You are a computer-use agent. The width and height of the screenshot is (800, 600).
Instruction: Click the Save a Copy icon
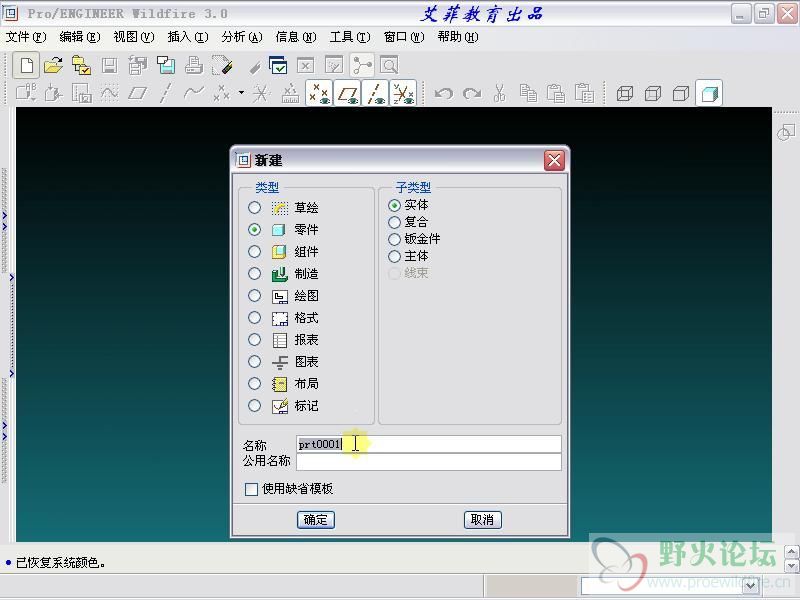[137, 66]
